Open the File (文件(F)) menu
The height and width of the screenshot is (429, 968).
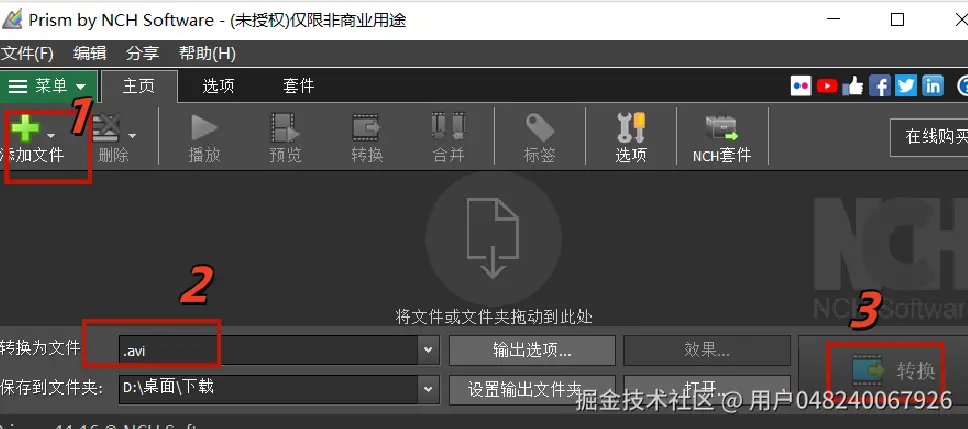27,54
